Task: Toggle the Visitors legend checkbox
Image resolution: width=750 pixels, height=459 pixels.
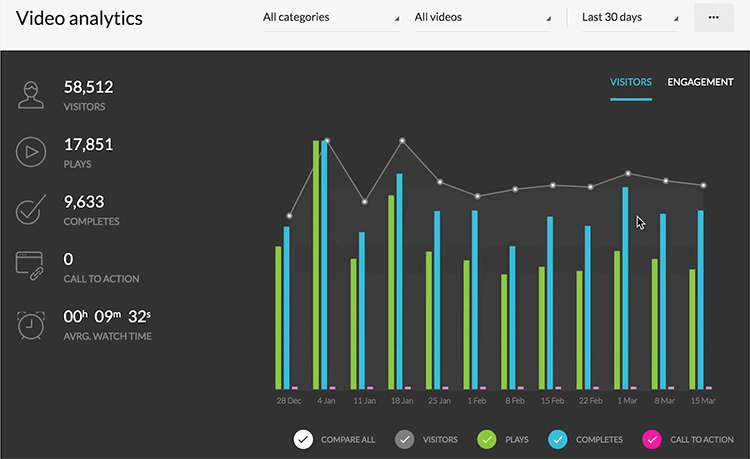Action: click(x=405, y=439)
